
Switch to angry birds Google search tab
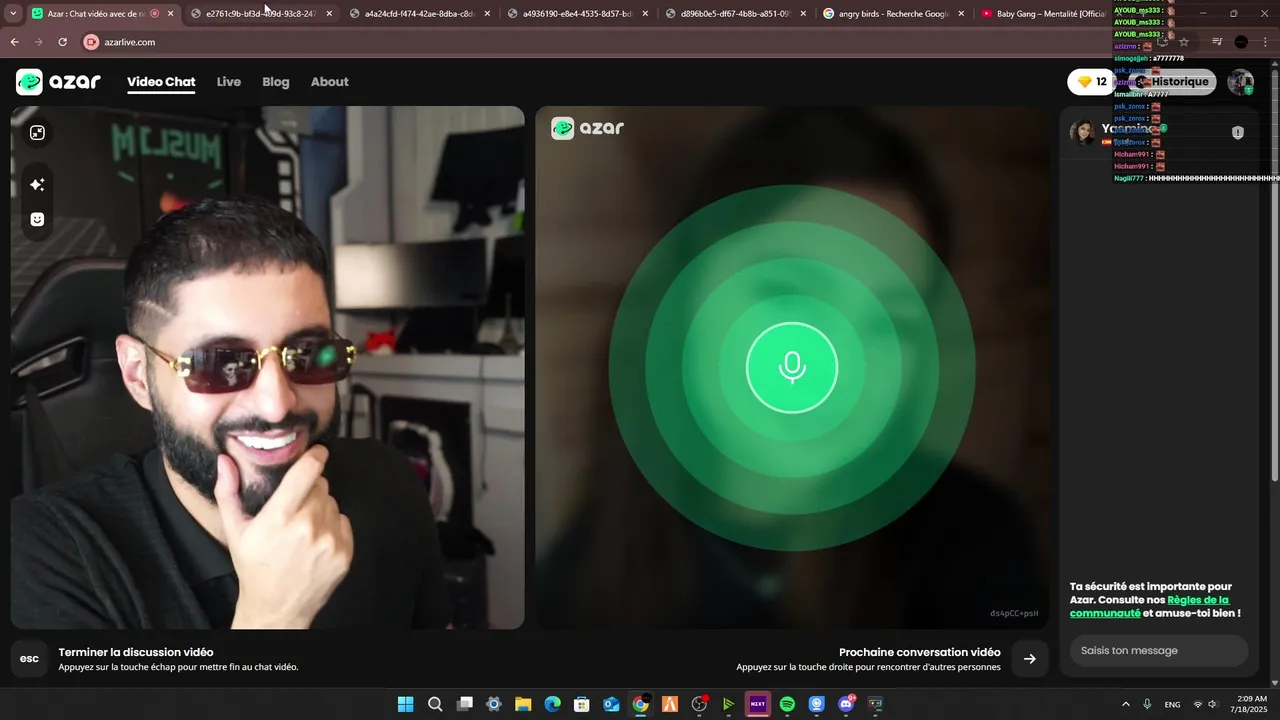893,14
